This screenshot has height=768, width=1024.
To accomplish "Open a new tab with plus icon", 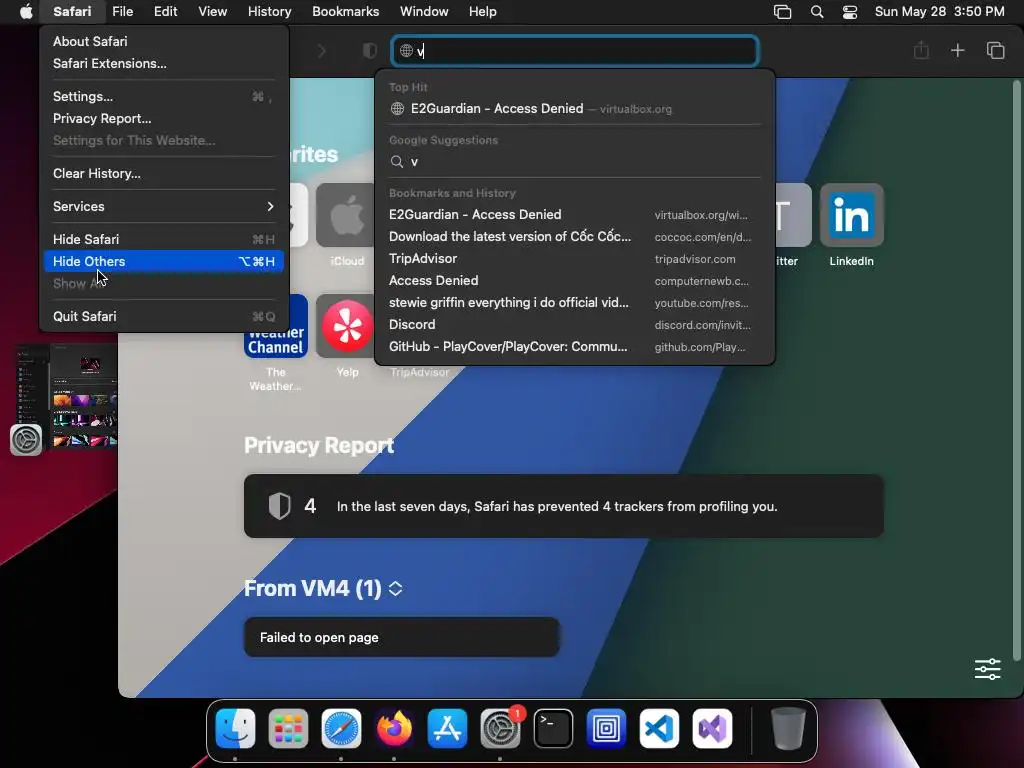I will (x=957, y=50).
